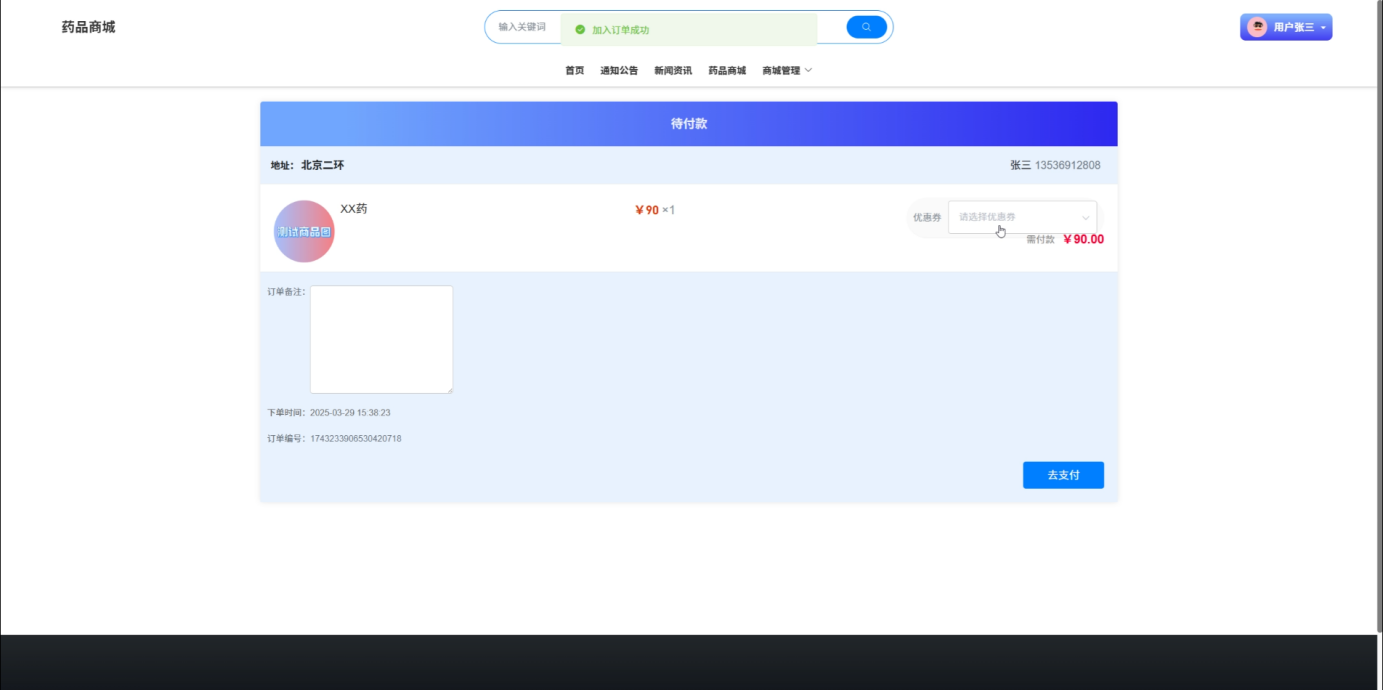1383x690 pixels.
Task: Open the 药品商城 navigation item
Action: (727, 70)
